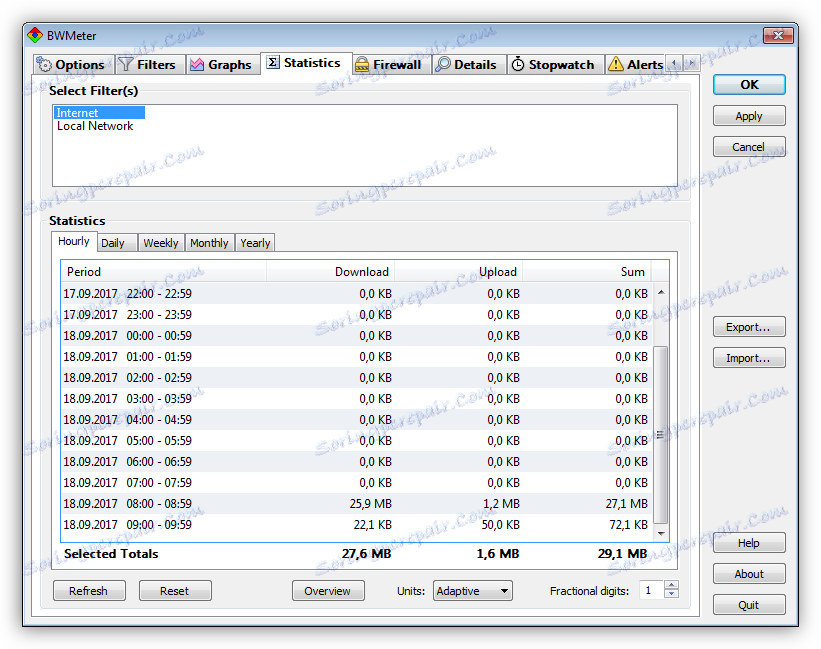Sort by the Download column header
Image resolution: width=821 pixels, height=649 pixels.
pyautogui.click(x=330, y=272)
